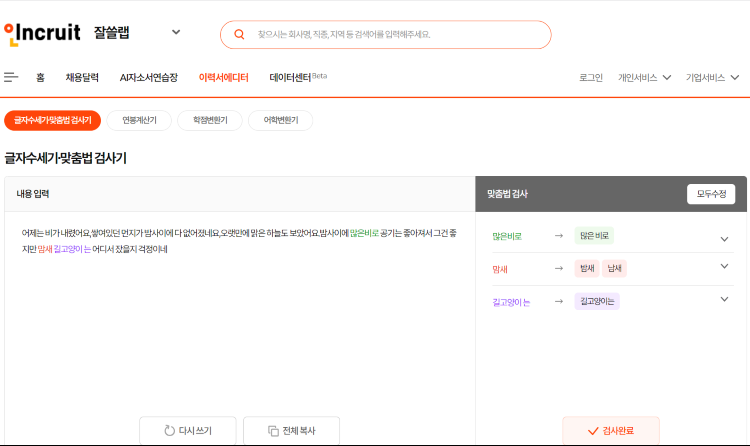Viewport: 750px width, 446px height.
Task: Click the 많은비로 error label in results
Action: [x=507, y=236]
